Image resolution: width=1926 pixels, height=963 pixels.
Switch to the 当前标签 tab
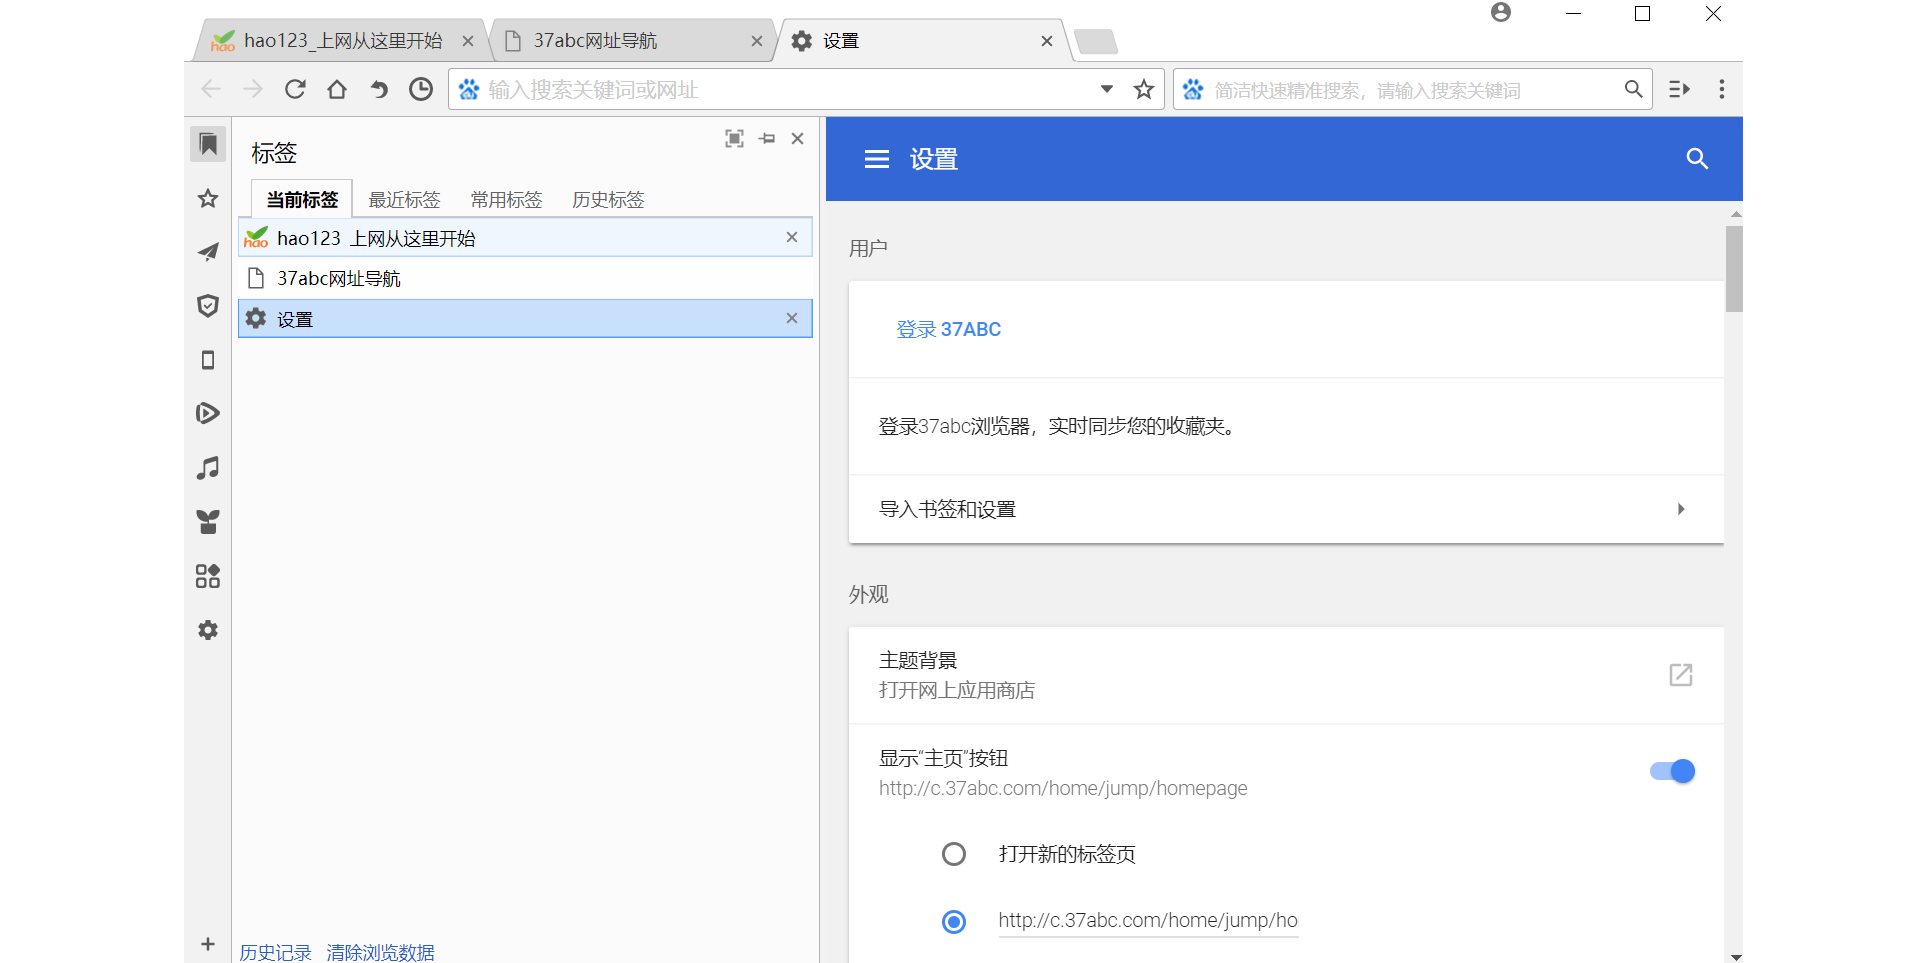(302, 199)
